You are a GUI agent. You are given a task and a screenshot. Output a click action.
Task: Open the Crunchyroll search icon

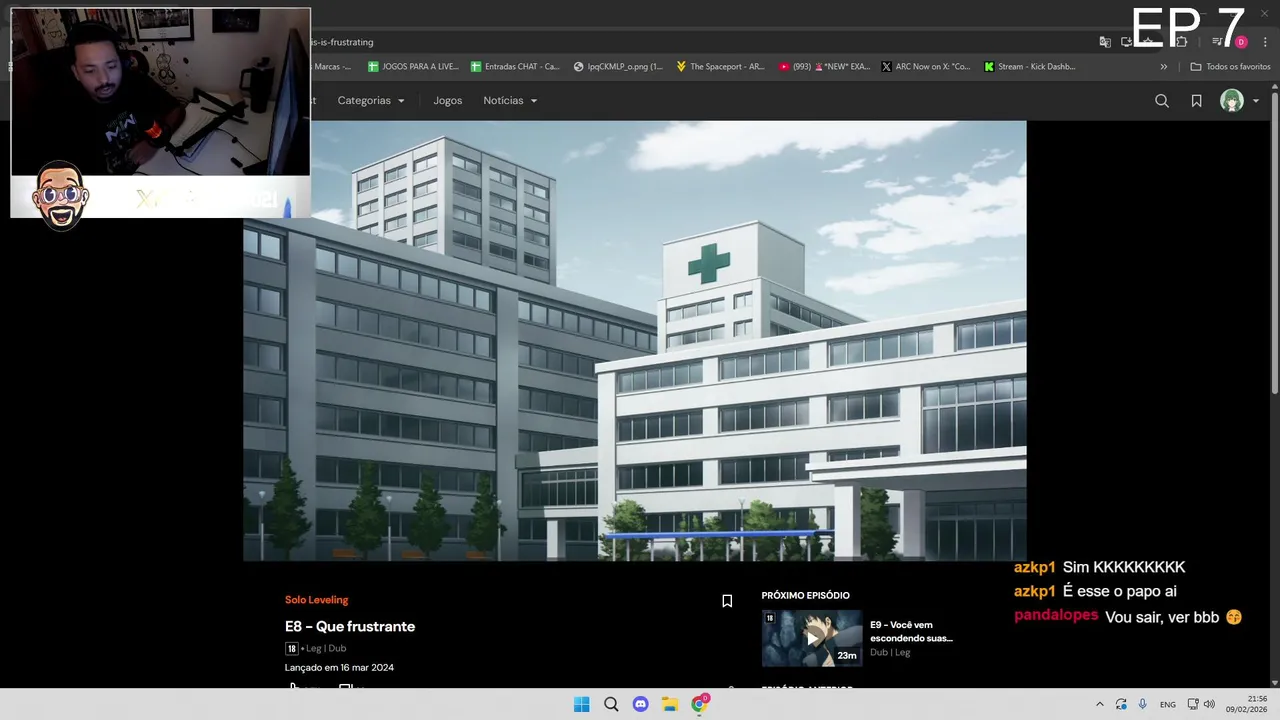point(1162,101)
